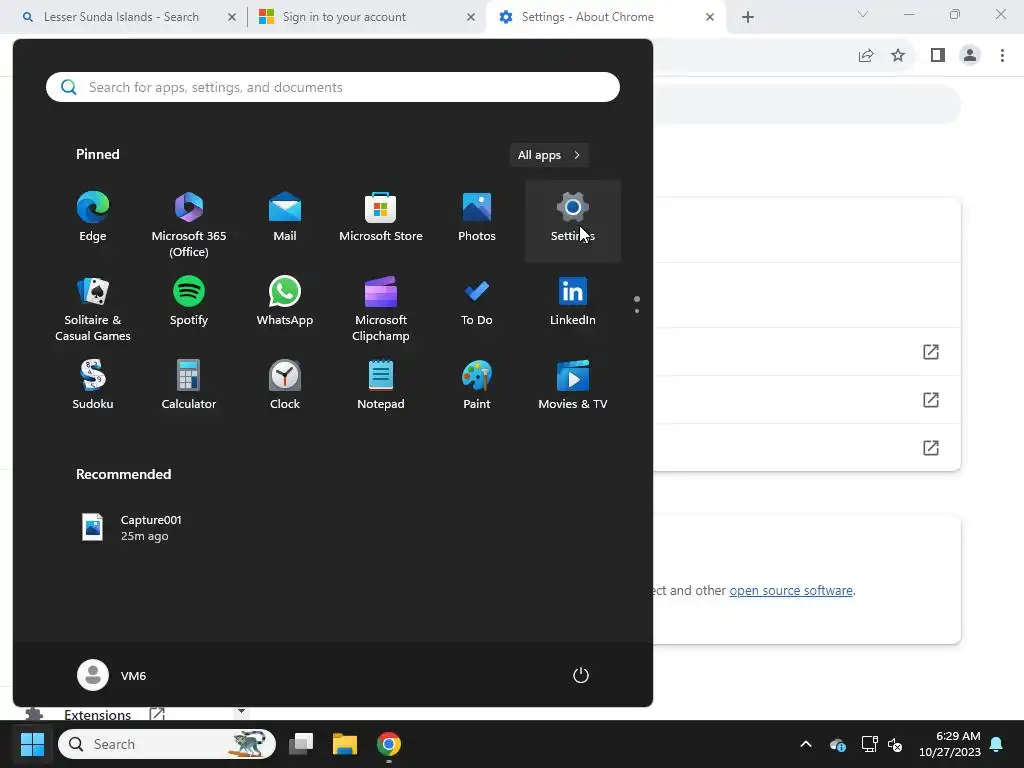Open Extensions in Chrome settings sidebar
The height and width of the screenshot is (768, 1024).
[97, 714]
